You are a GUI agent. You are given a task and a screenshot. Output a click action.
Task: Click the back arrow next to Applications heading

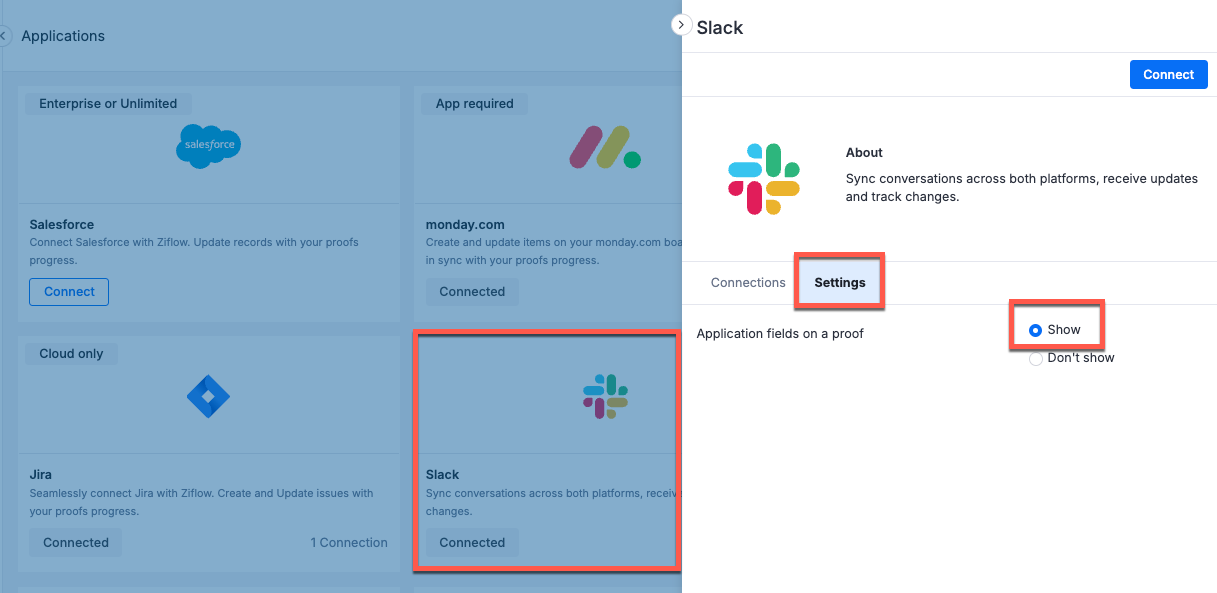(4, 36)
